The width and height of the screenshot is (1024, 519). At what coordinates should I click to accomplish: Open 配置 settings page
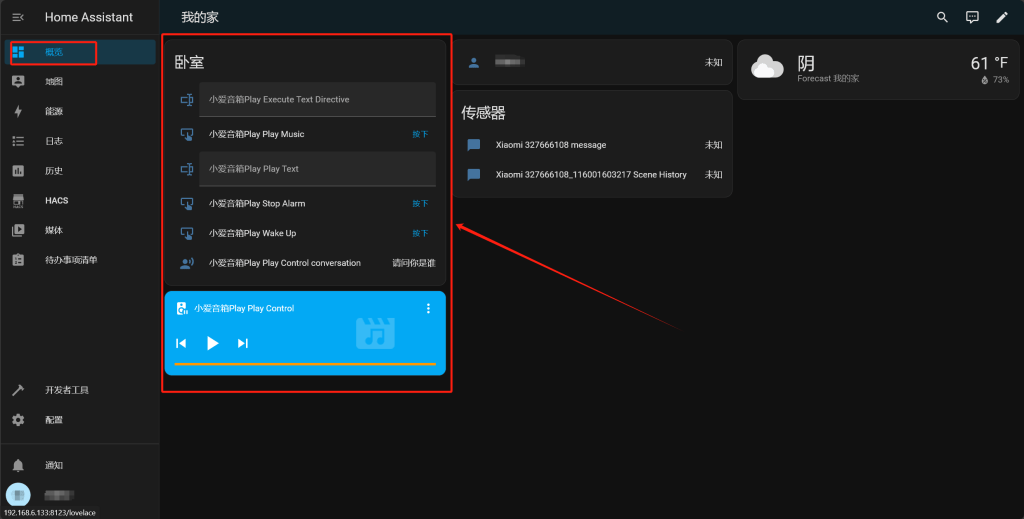tap(80, 420)
